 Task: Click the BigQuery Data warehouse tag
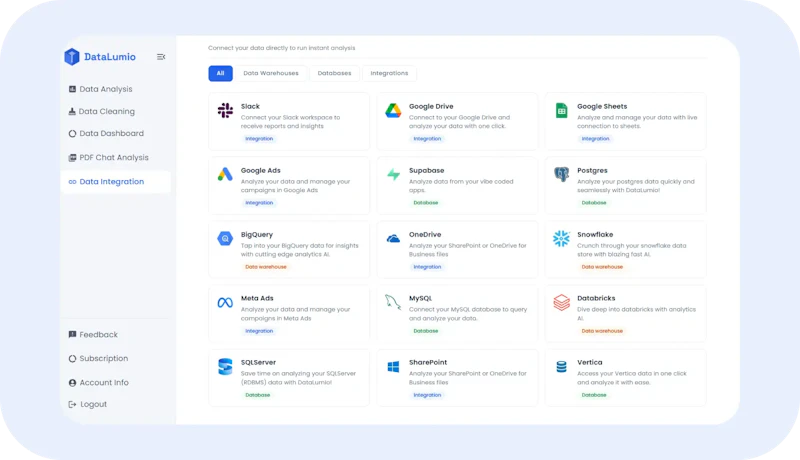point(266,267)
